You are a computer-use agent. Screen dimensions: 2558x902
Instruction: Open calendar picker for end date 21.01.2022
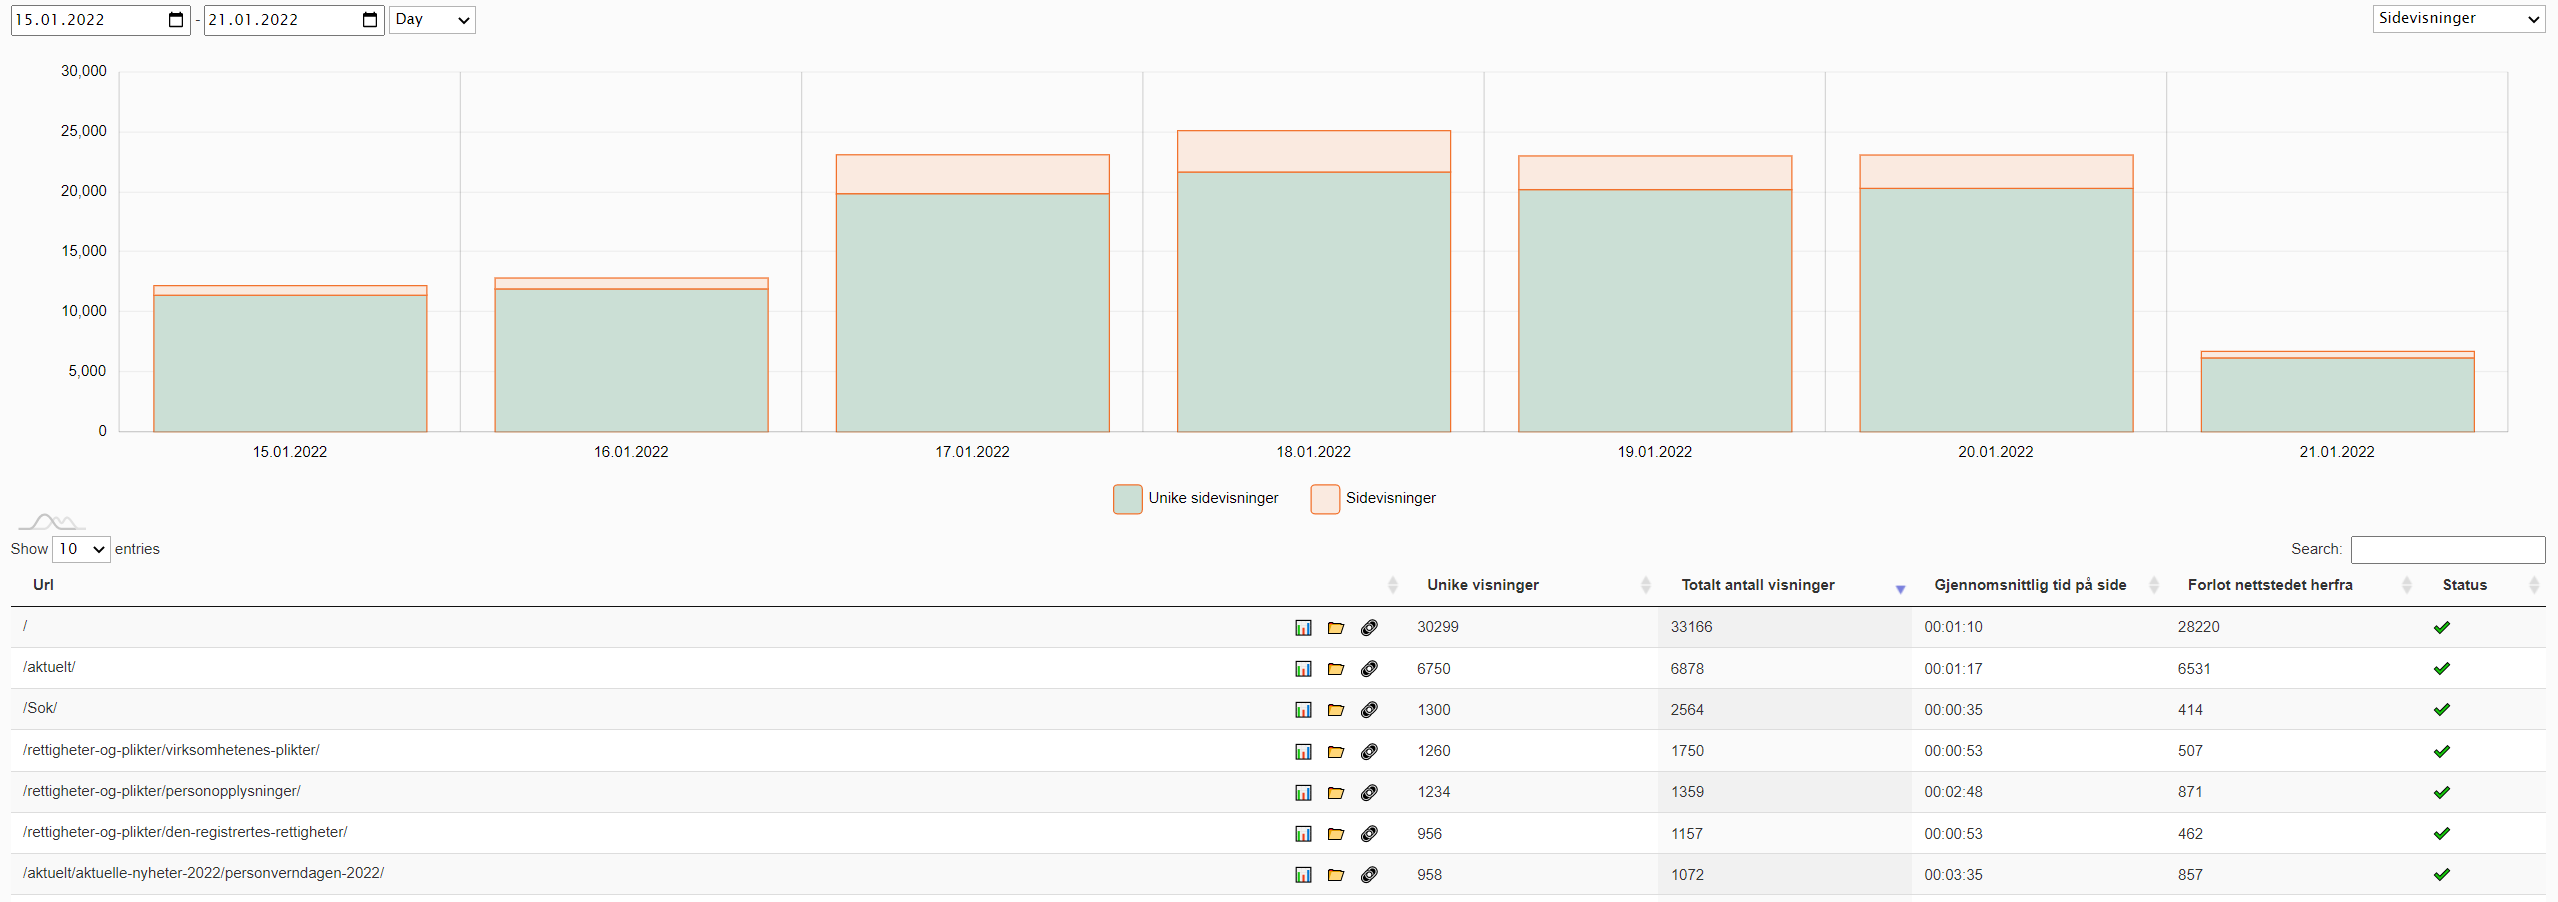pos(370,20)
